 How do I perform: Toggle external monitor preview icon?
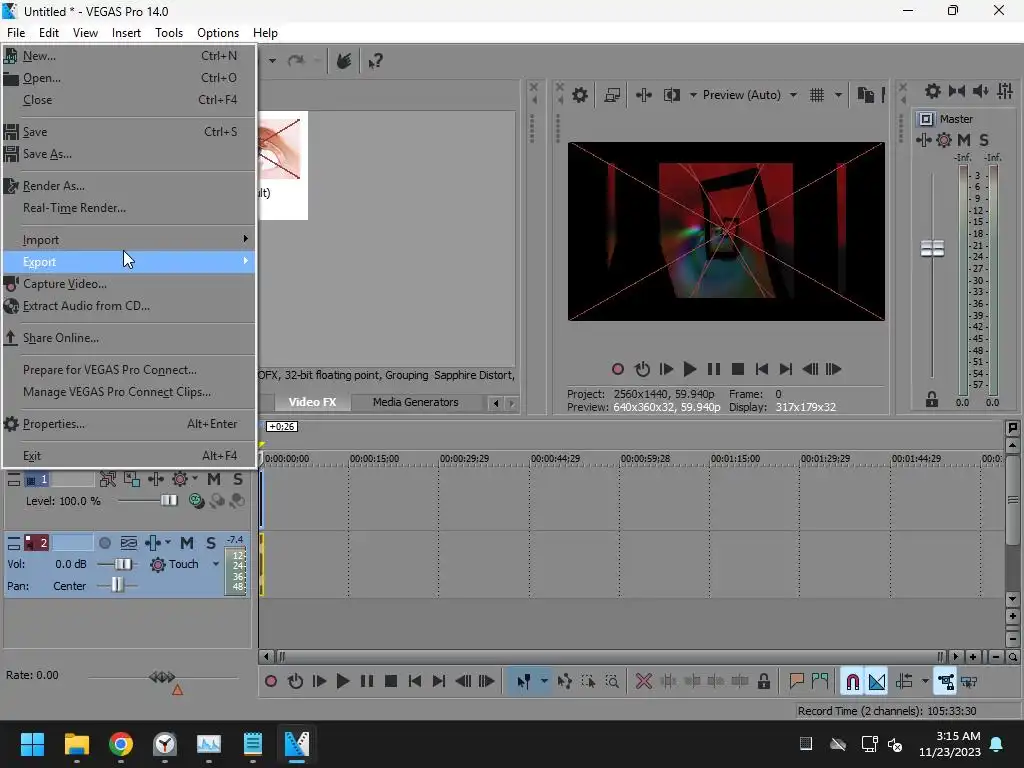point(612,95)
